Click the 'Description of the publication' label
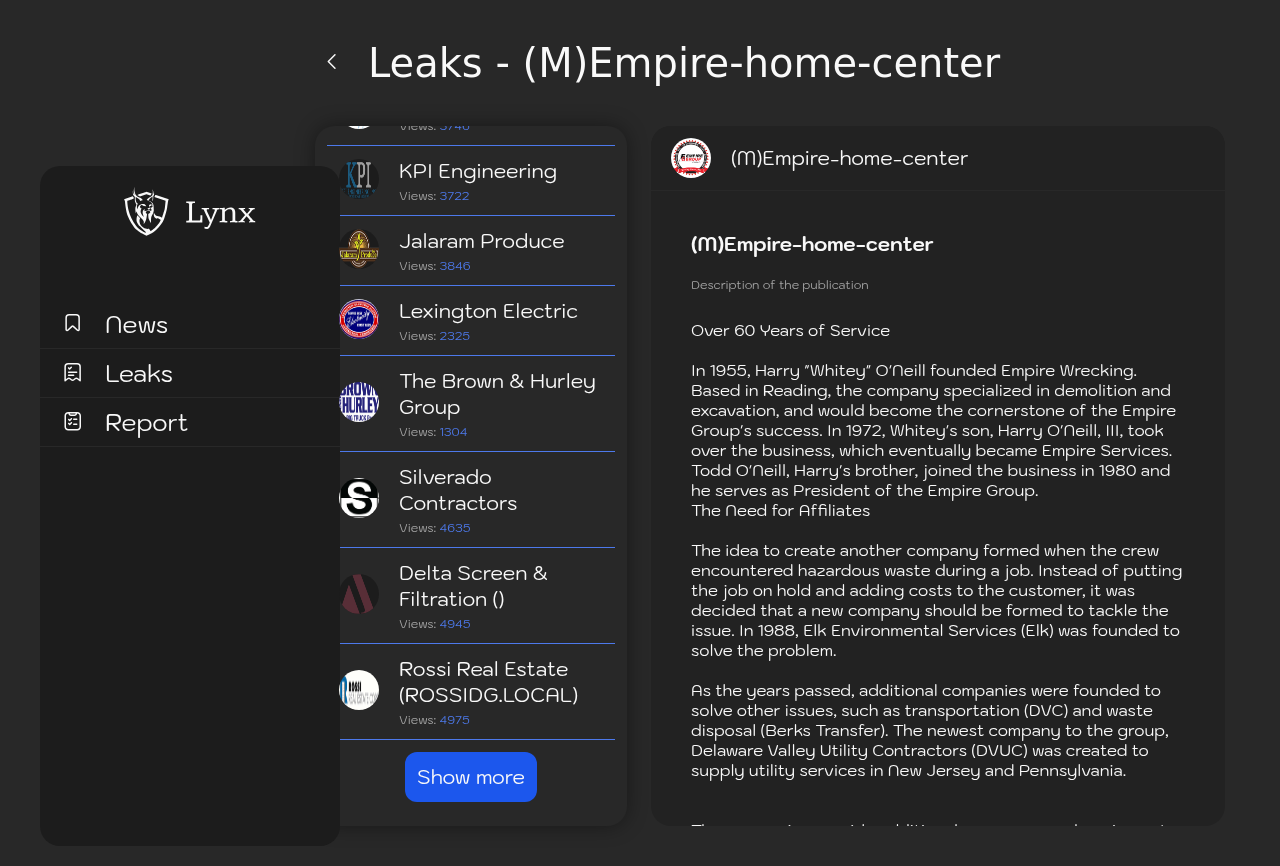Image resolution: width=1280 pixels, height=866 pixels. 780,285
